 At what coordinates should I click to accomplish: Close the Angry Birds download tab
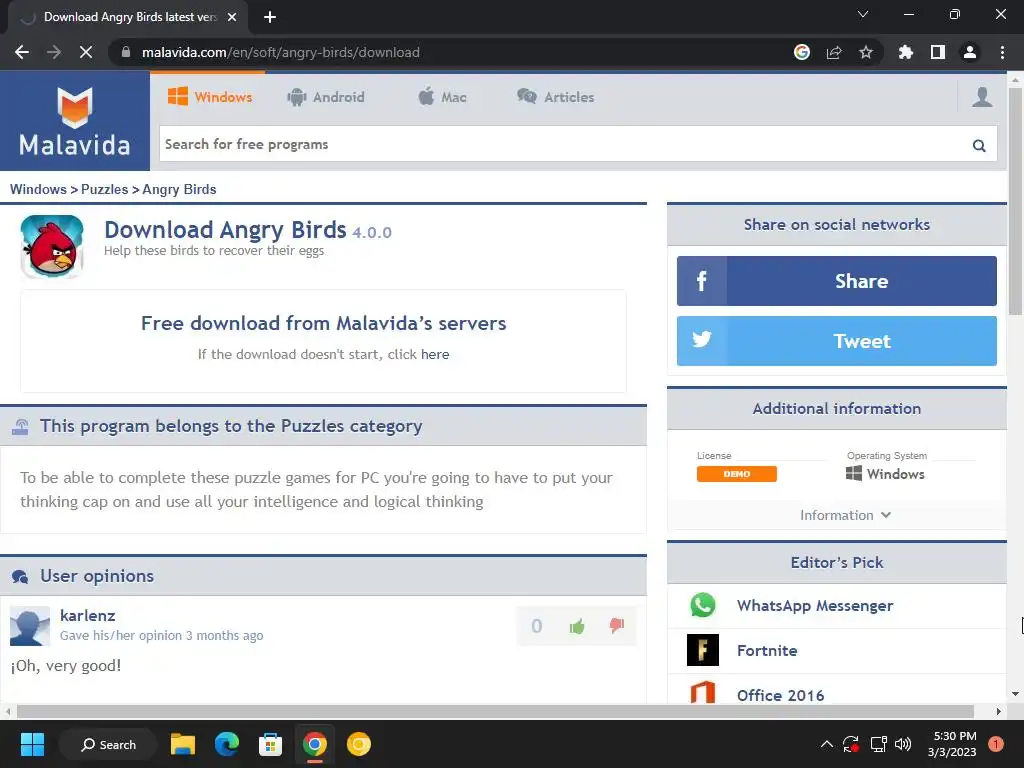pos(232,17)
